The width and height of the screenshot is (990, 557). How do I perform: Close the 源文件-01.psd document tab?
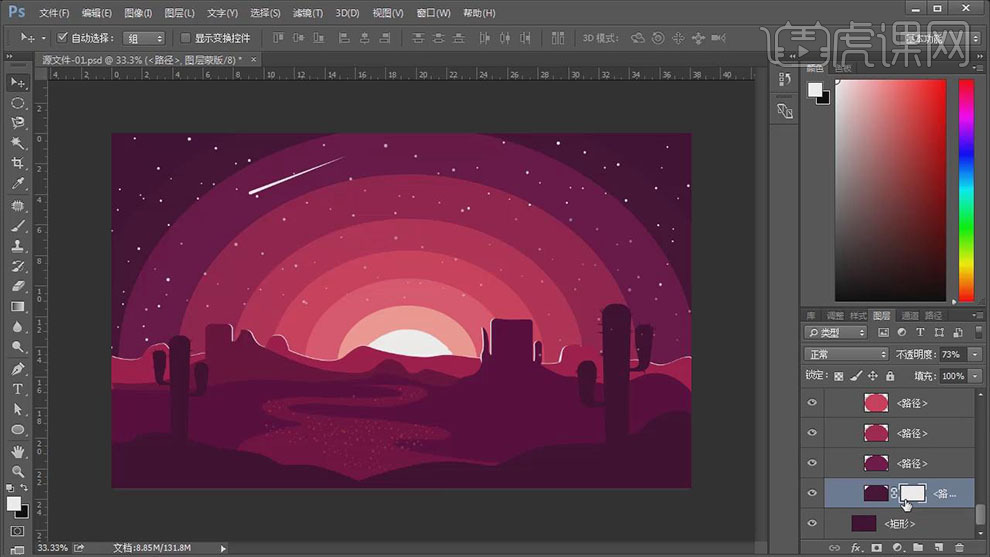coord(253,60)
